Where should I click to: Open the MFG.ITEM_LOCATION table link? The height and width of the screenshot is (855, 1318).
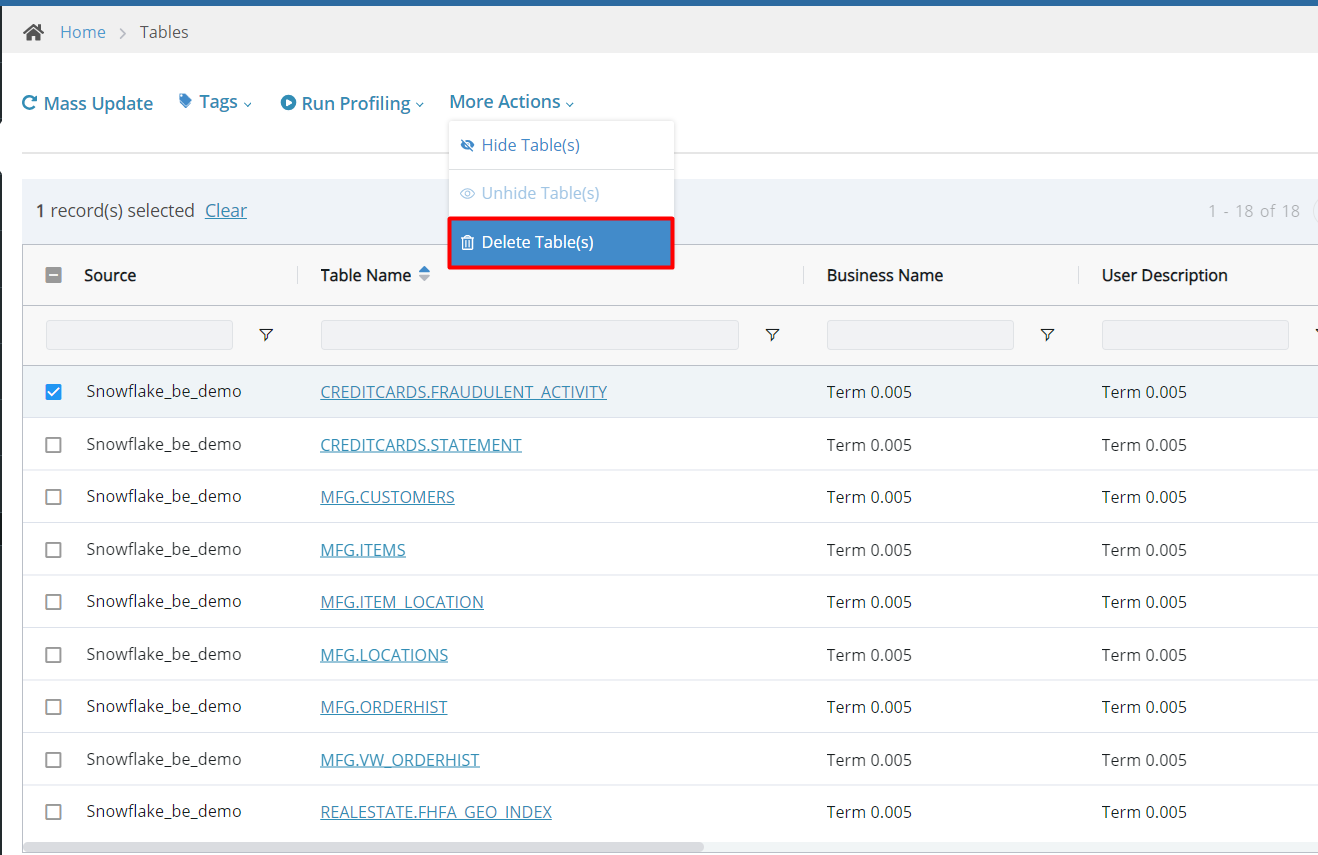(402, 602)
